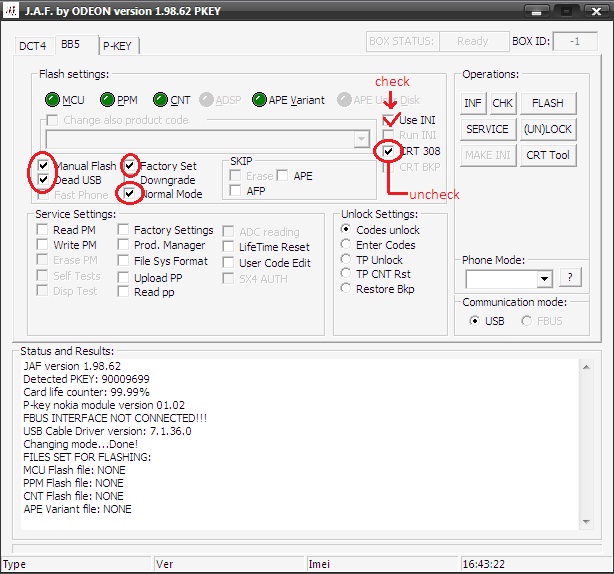
Task: Click the green APE Variant indicator
Action: pos(259,100)
